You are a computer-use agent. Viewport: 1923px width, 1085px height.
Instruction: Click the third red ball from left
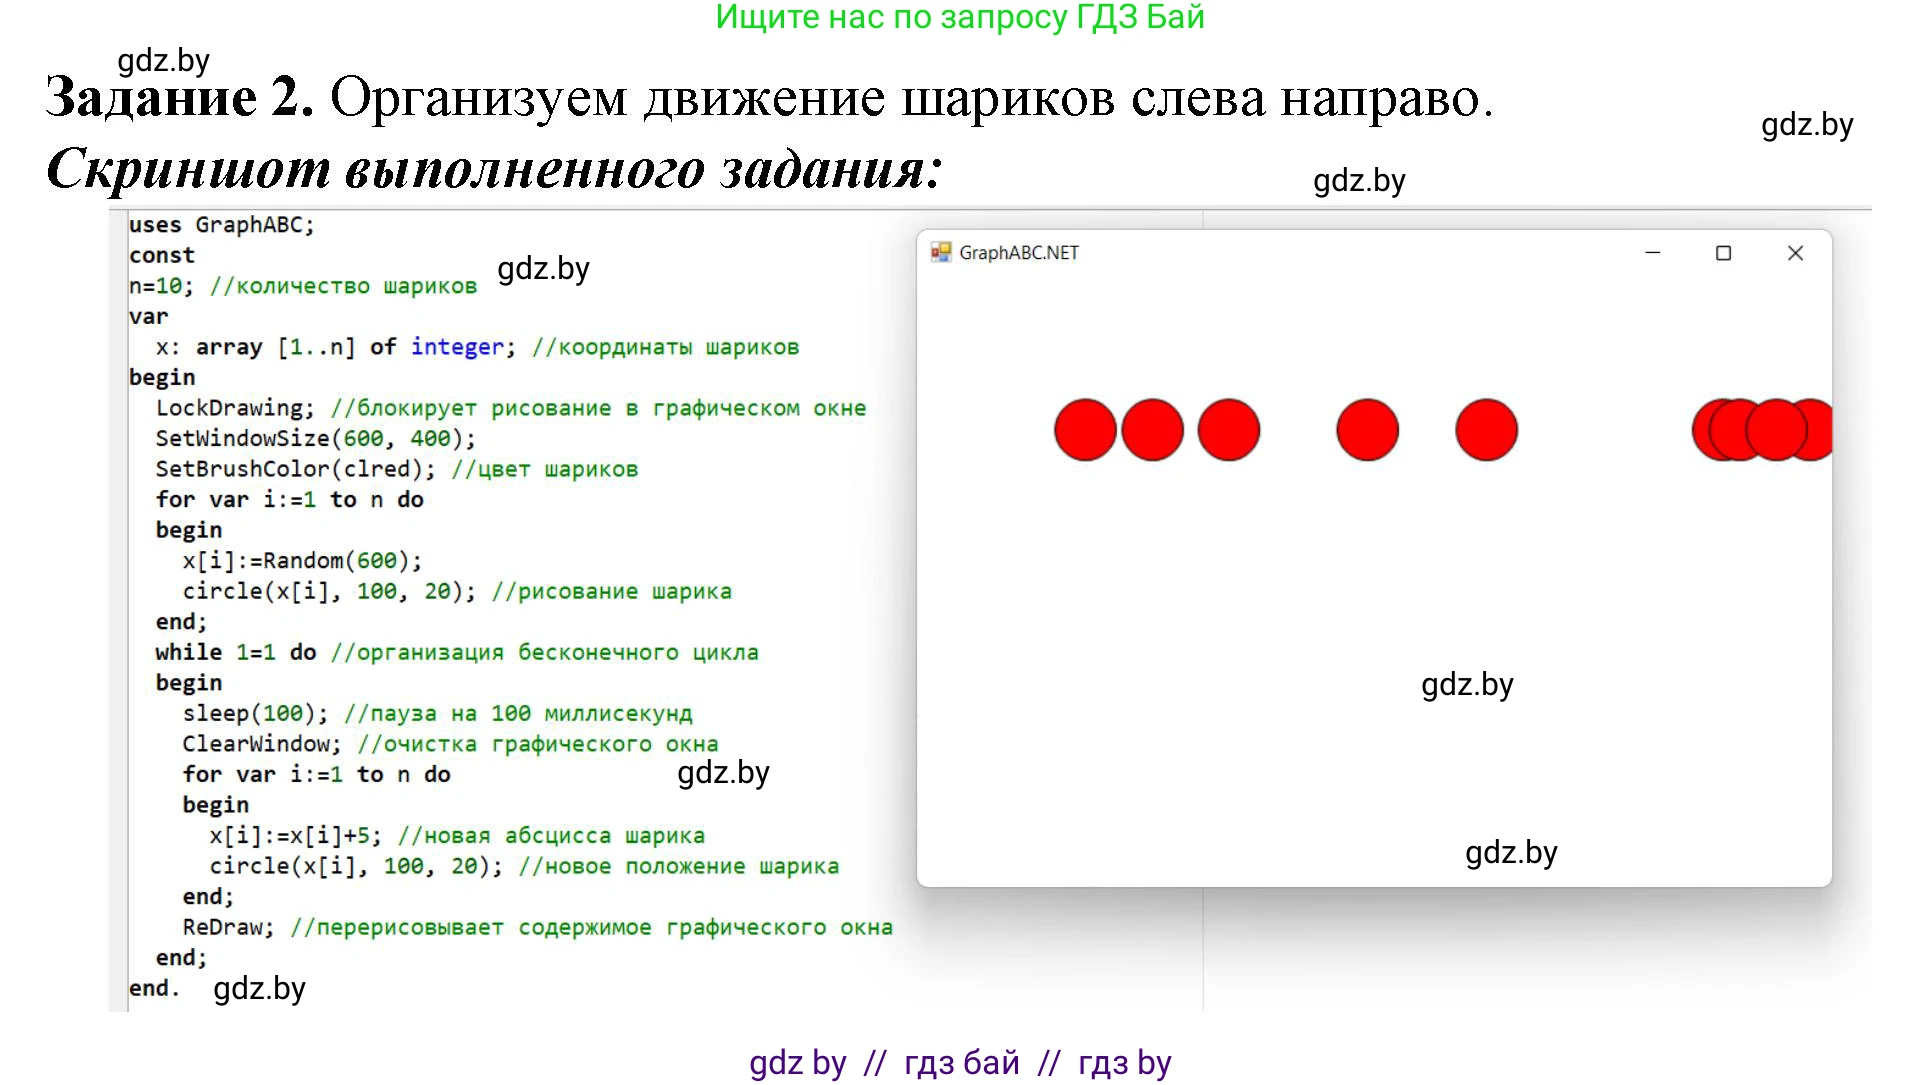(x=1229, y=430)
